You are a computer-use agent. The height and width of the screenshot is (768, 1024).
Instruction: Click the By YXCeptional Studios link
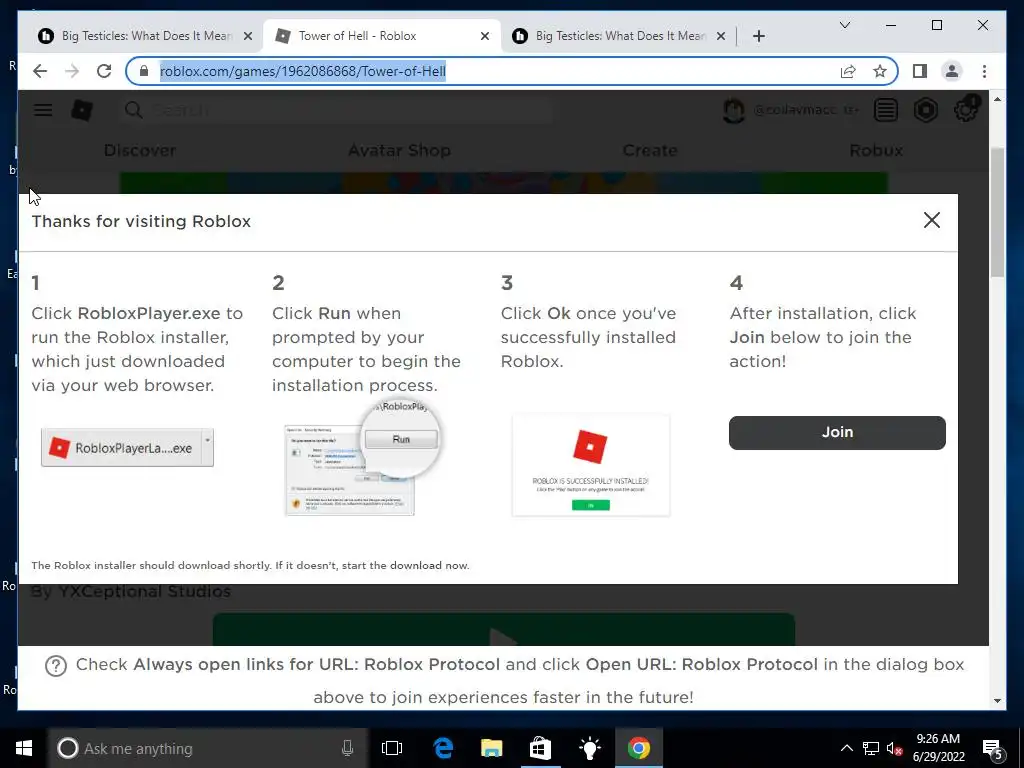tap(131, 592)
